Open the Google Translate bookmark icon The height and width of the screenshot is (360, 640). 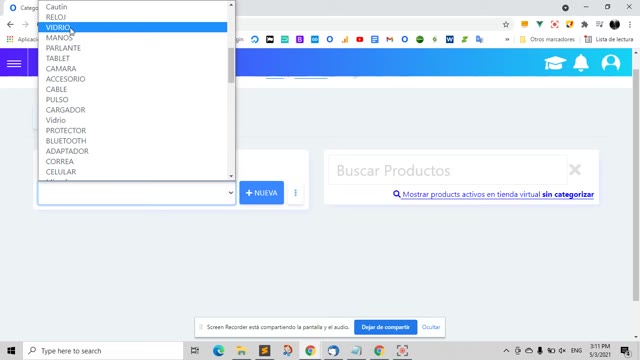(x=479, y=39)
